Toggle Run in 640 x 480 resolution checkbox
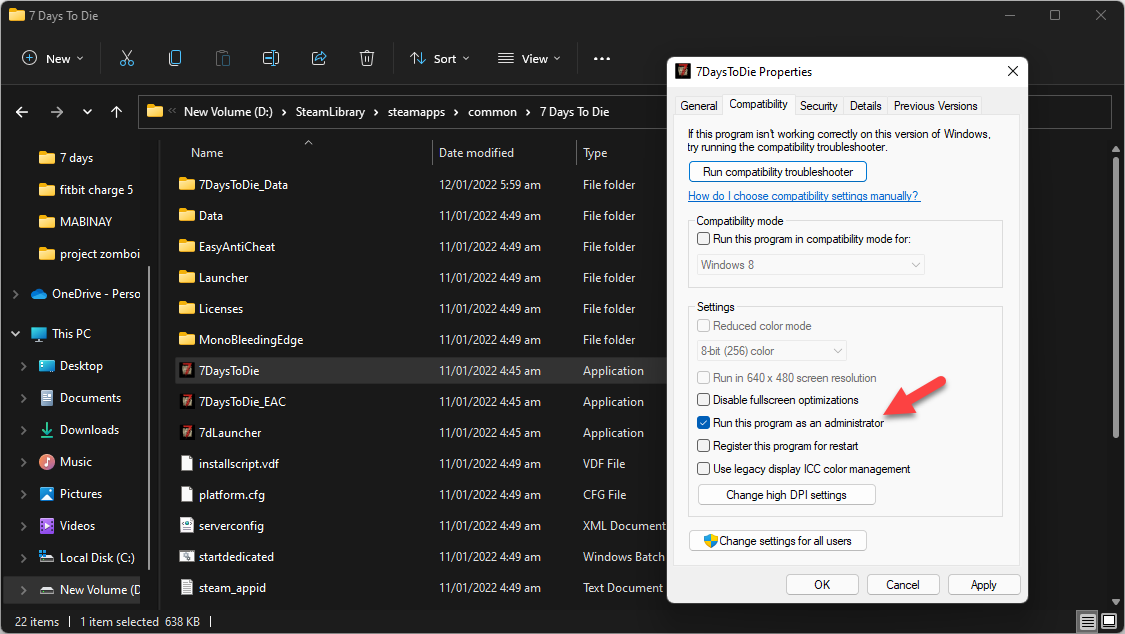The width and height of the screenshot is (1125, 634). [703, 377]
